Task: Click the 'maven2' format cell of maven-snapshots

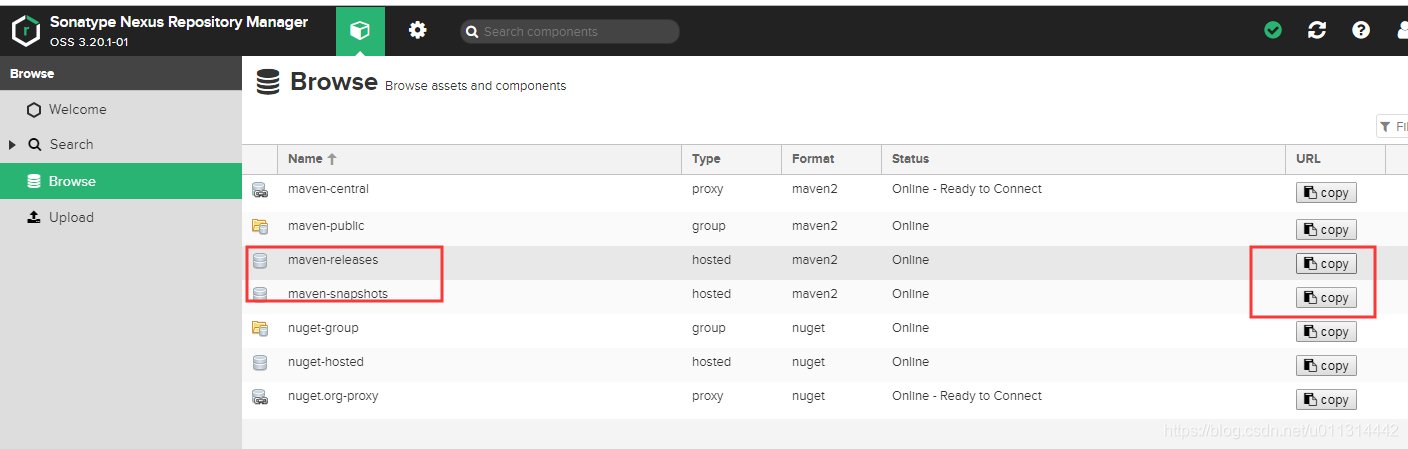Action: click(x=815, y=294)
